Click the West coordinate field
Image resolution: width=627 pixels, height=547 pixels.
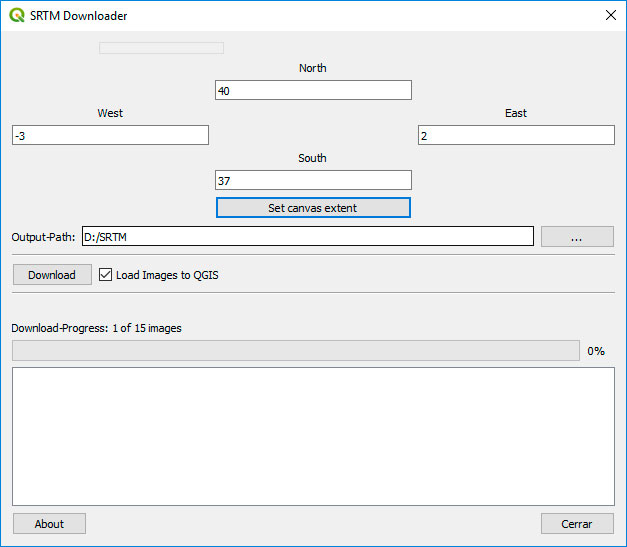coord(110,135)
